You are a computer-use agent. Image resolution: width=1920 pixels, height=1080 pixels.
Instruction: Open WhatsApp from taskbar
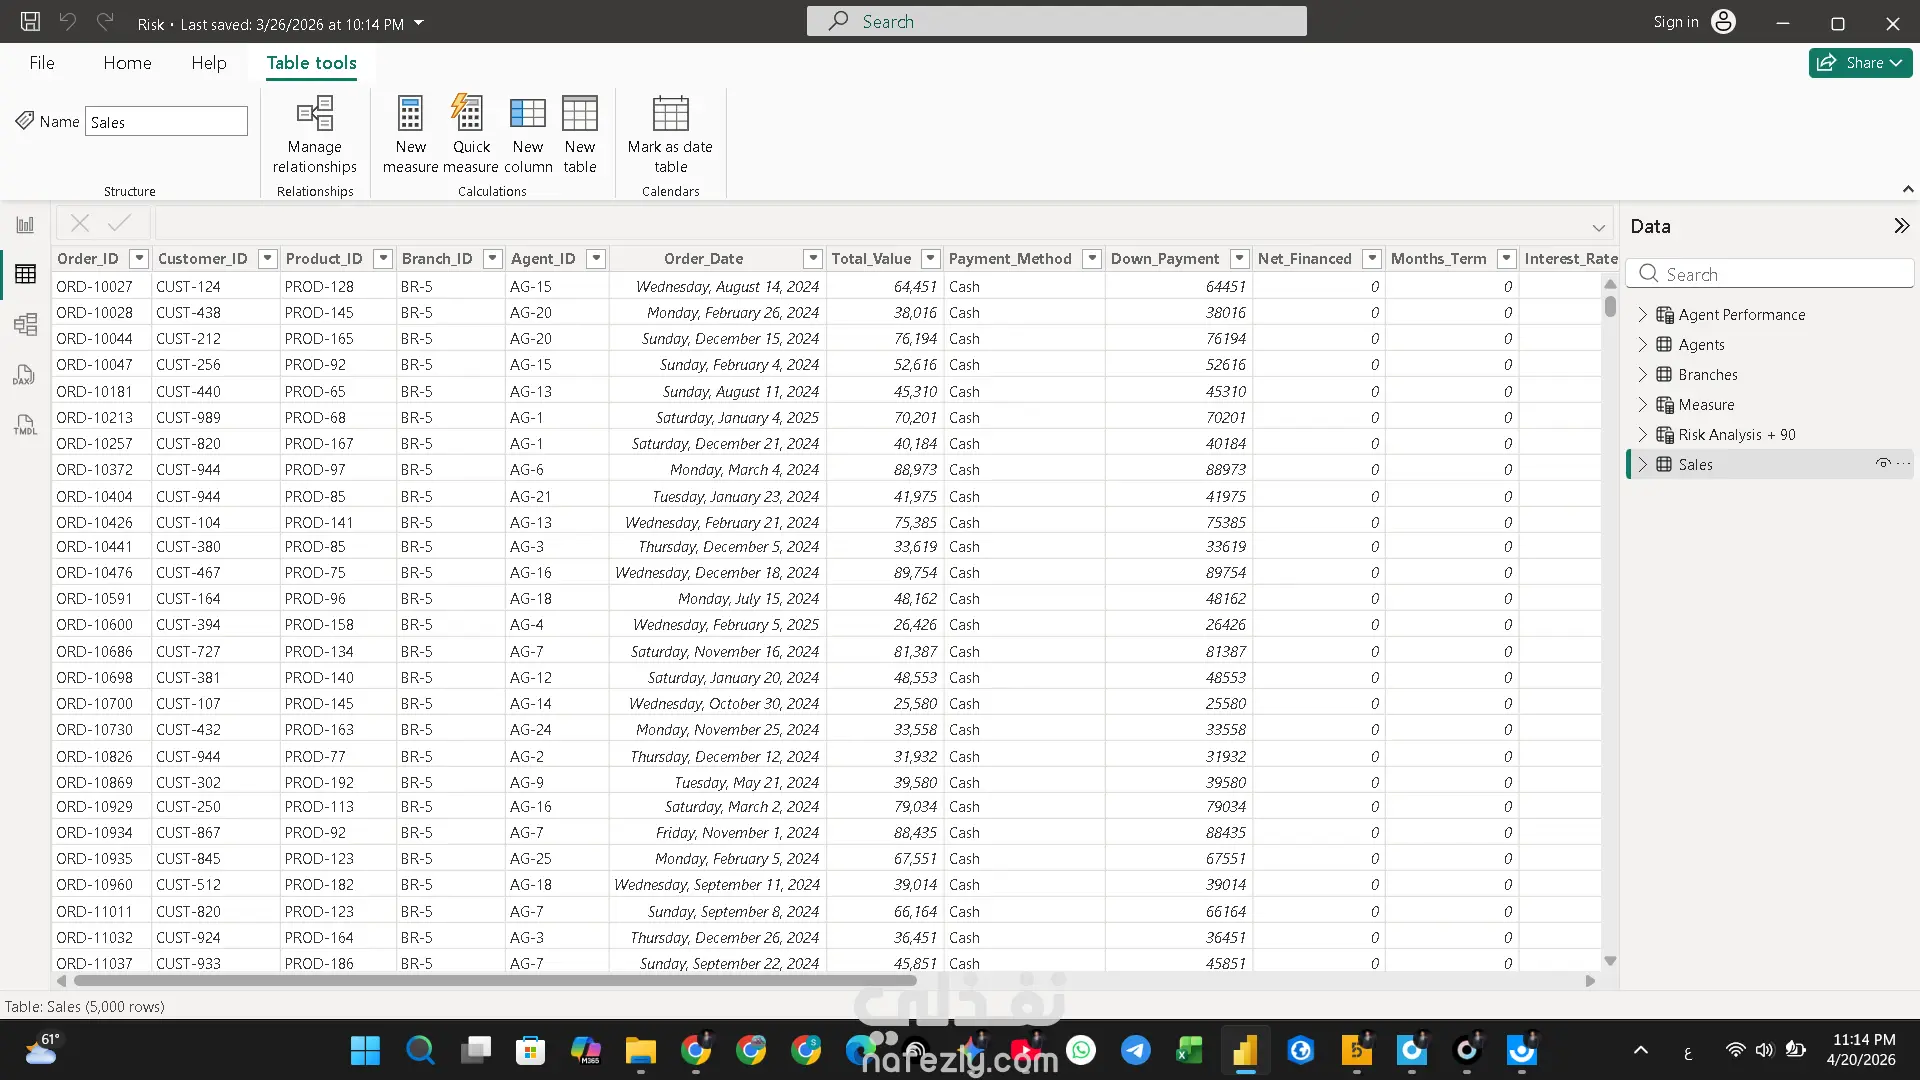point(1080,1051)
